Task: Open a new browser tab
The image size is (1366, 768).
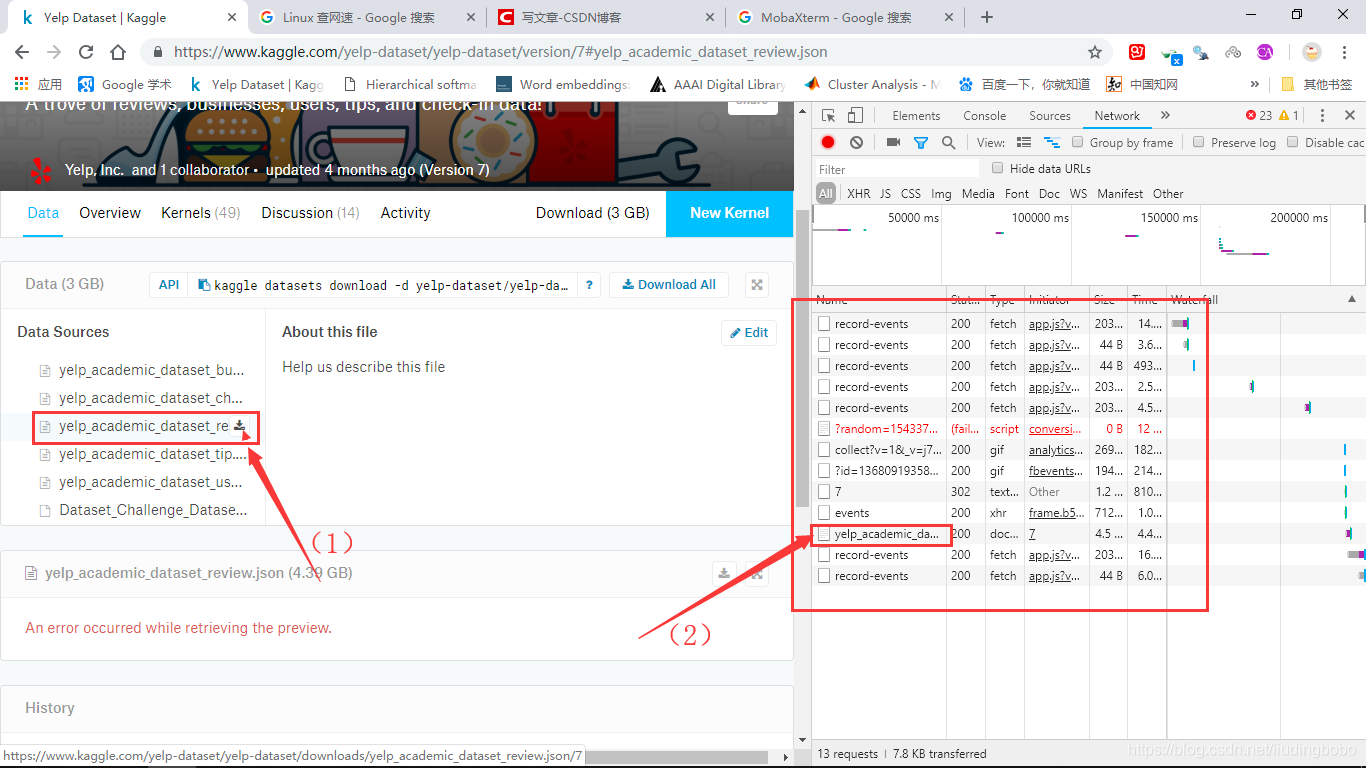Action: pos(987,17)
